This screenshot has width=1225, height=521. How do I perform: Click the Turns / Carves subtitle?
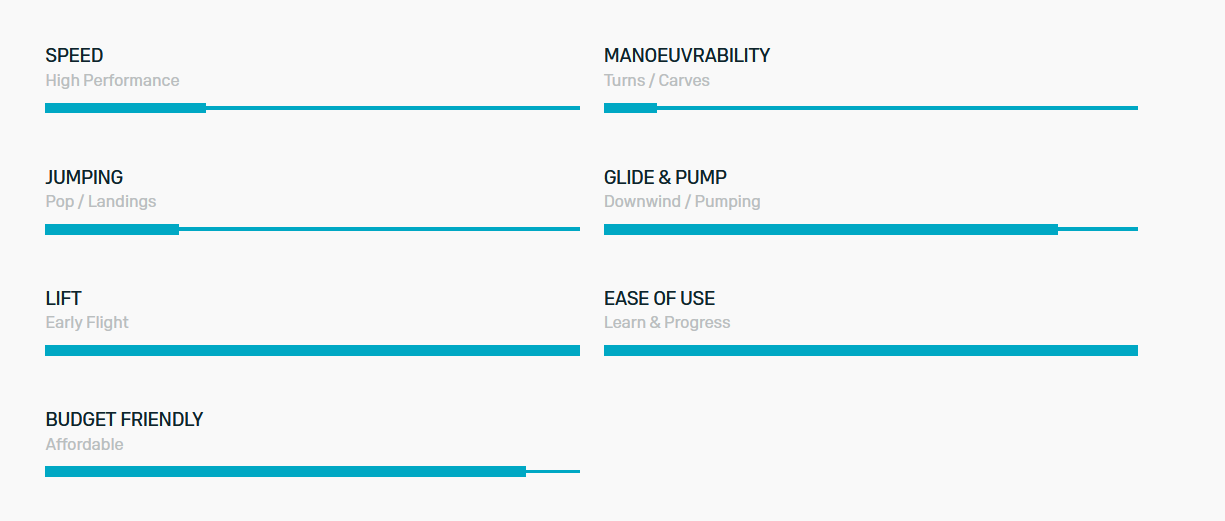(656, 81)
